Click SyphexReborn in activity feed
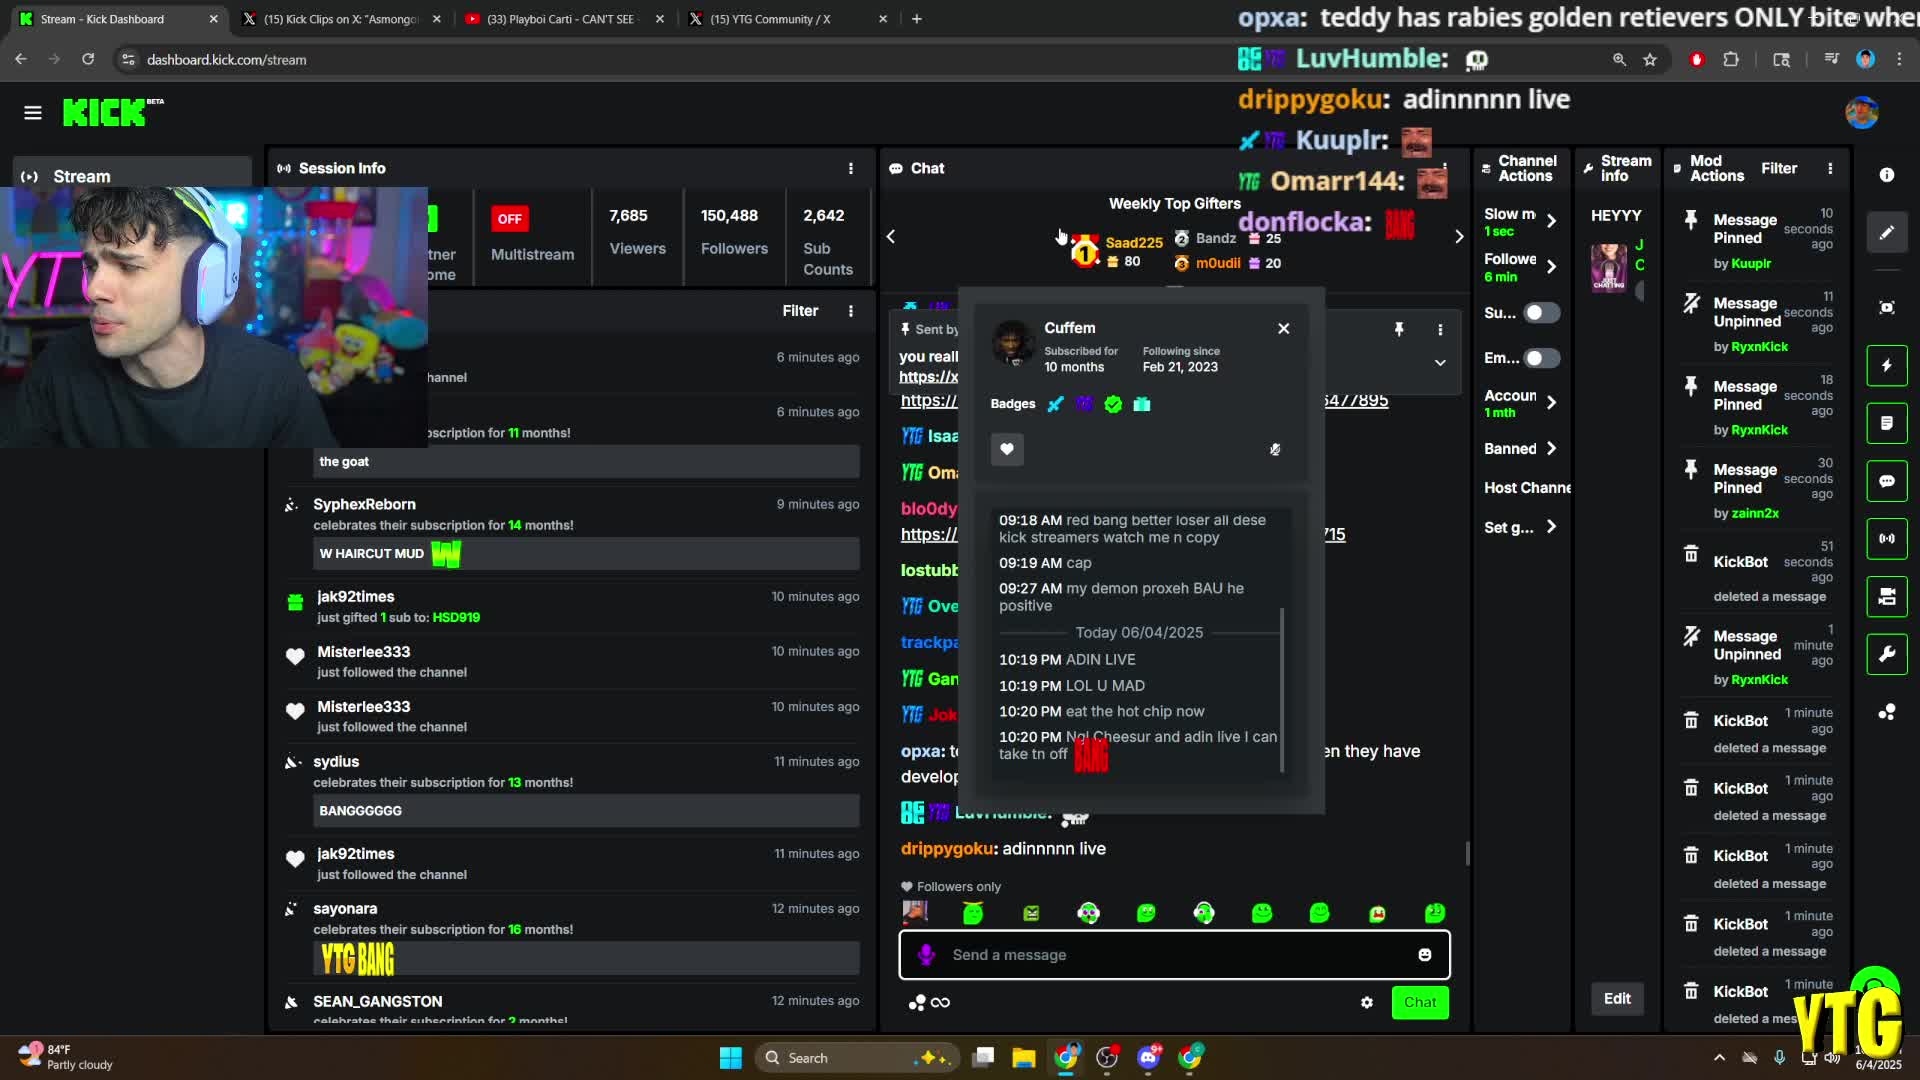This screenshot has height=1080, width=1920. click(x=364, y=505)
